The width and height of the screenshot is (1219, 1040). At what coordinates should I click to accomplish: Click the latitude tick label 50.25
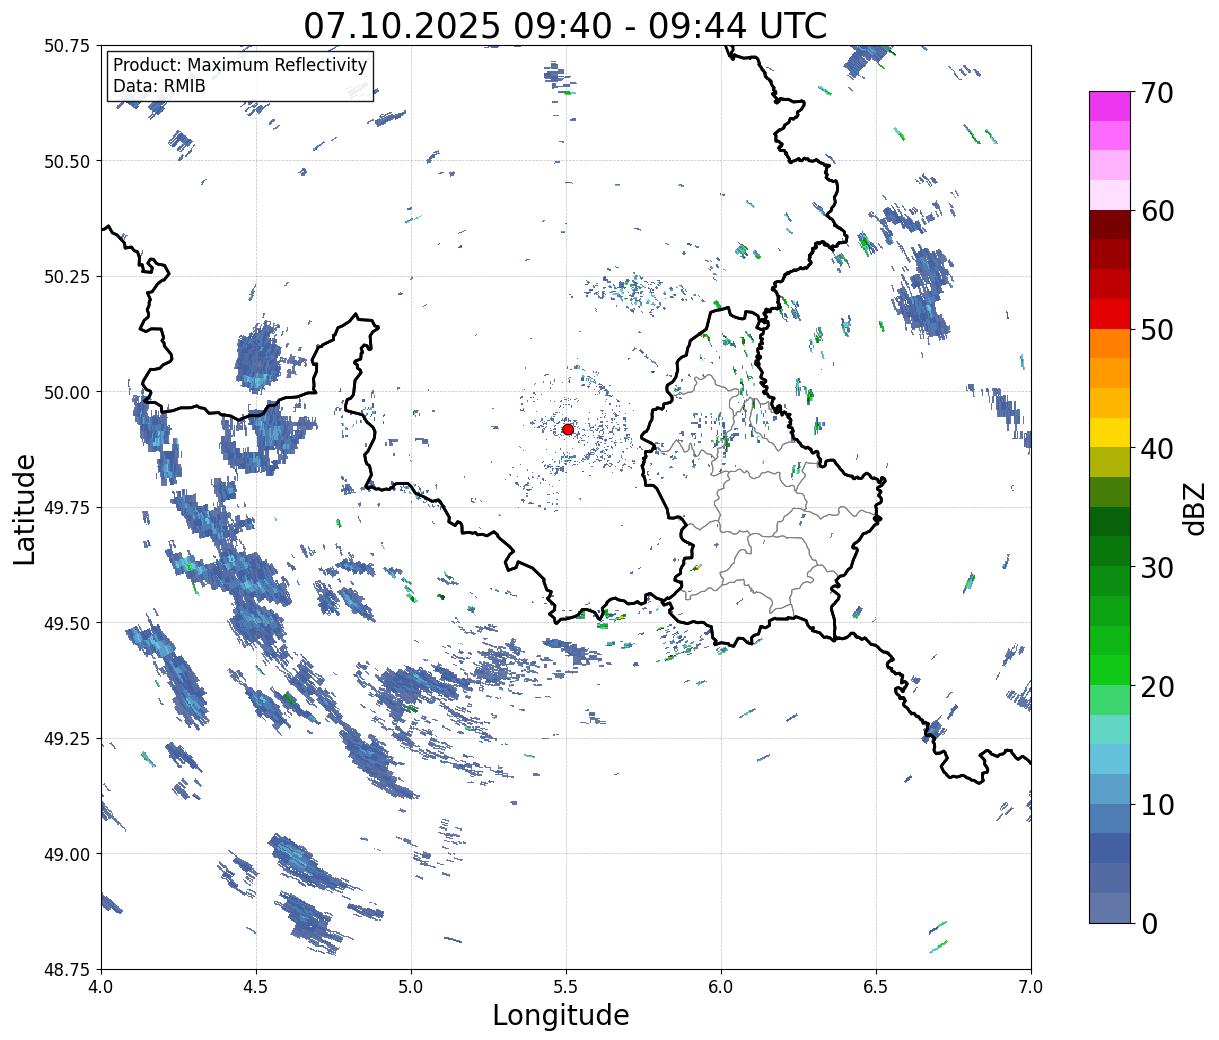67,277
